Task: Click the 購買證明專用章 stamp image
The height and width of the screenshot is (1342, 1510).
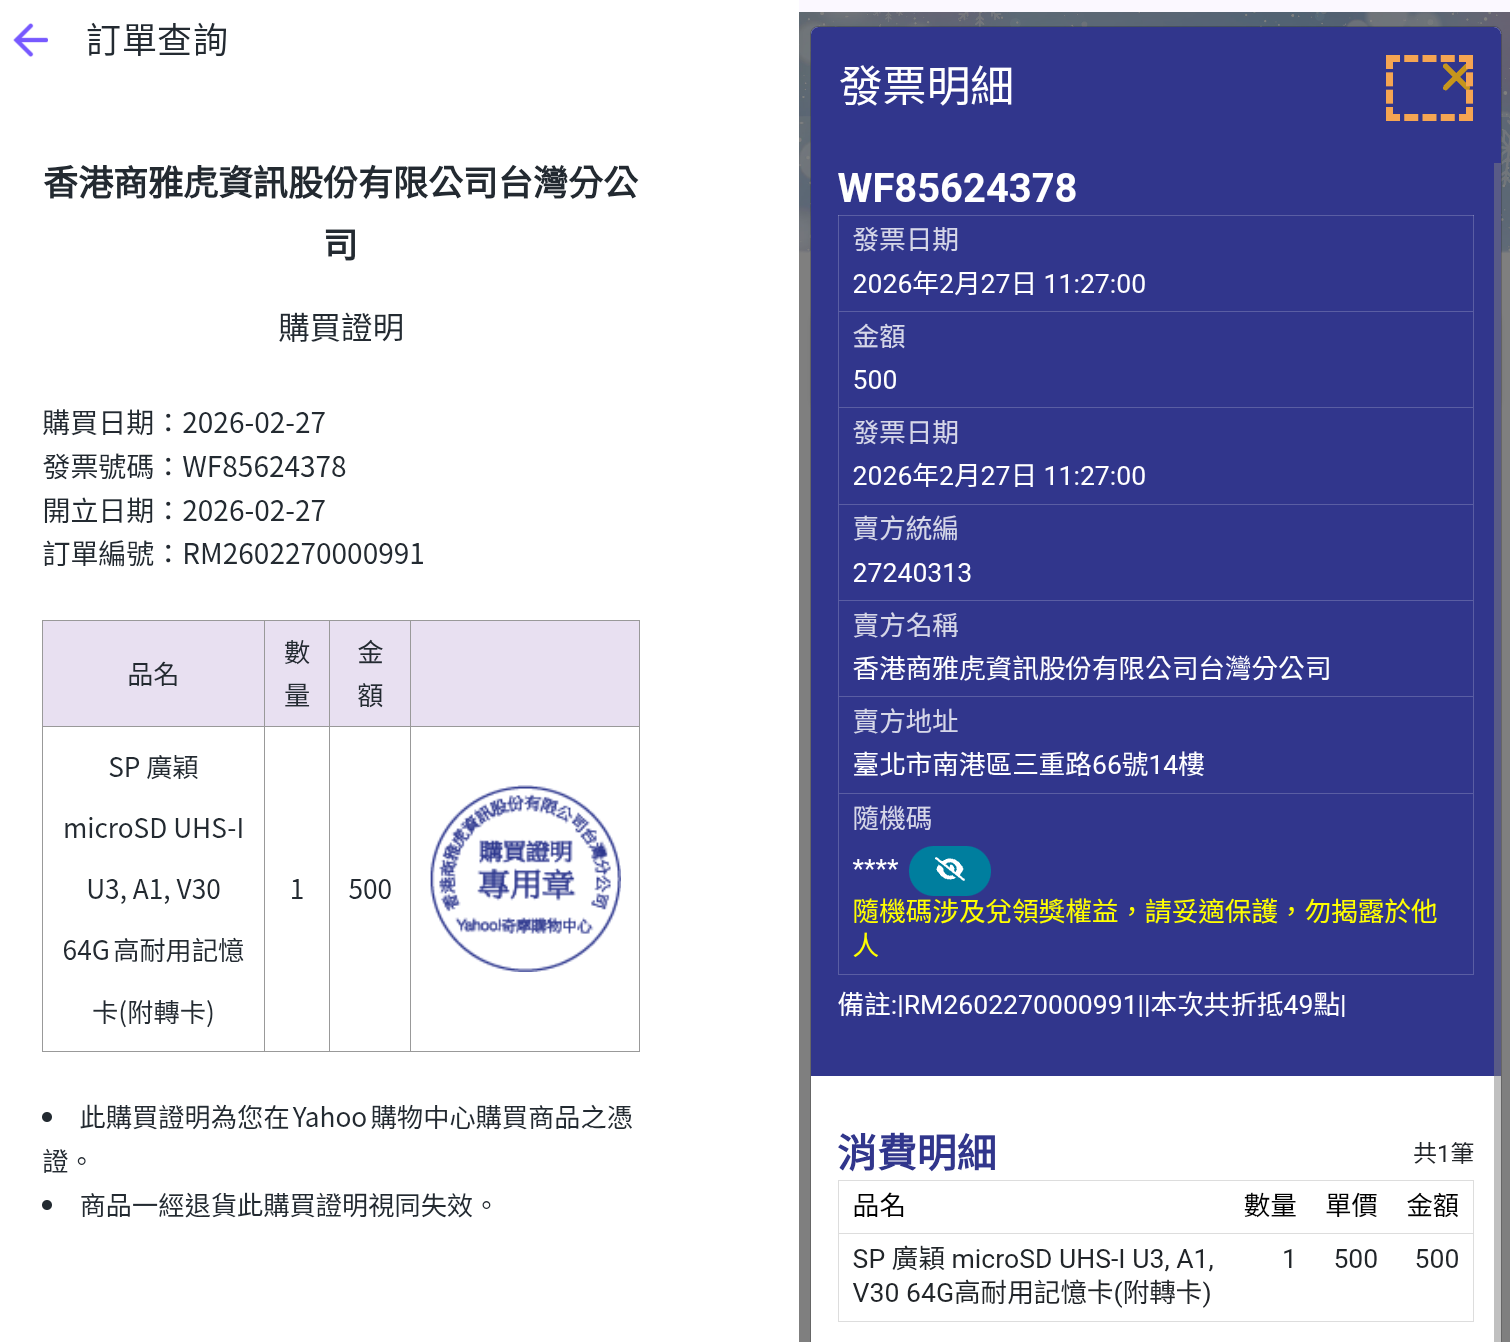Action: (x=525, y=878)
